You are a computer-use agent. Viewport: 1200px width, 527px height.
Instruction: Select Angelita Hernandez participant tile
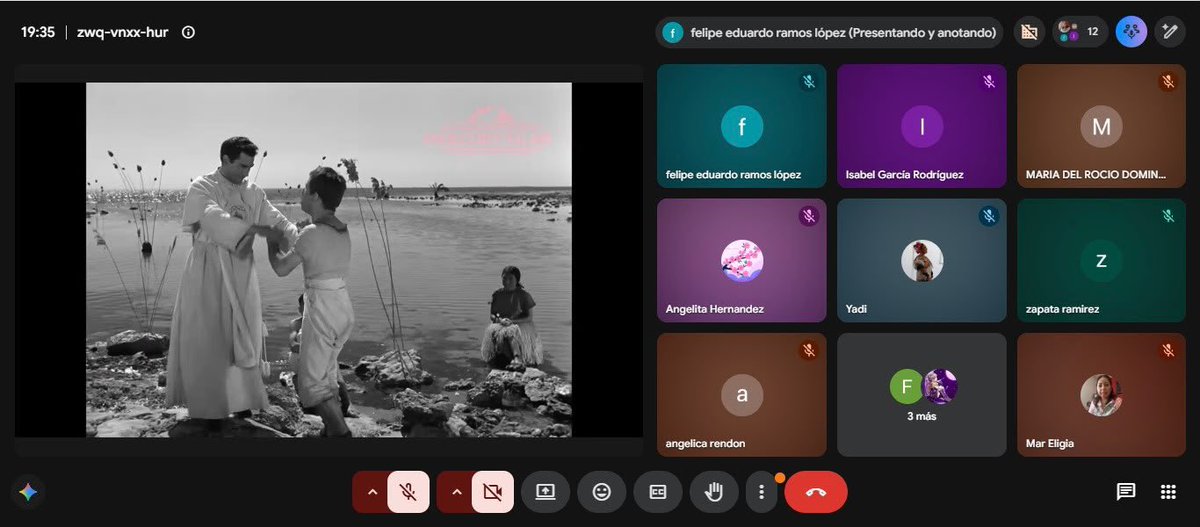coord(742,260)
